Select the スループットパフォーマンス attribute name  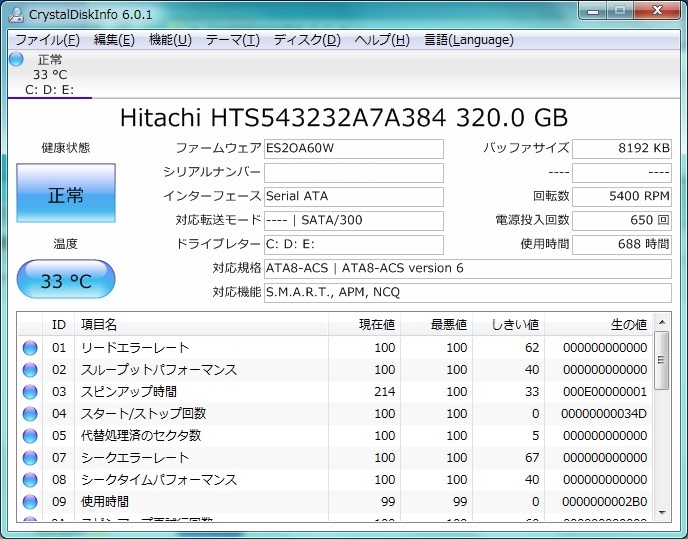(159, 370)
